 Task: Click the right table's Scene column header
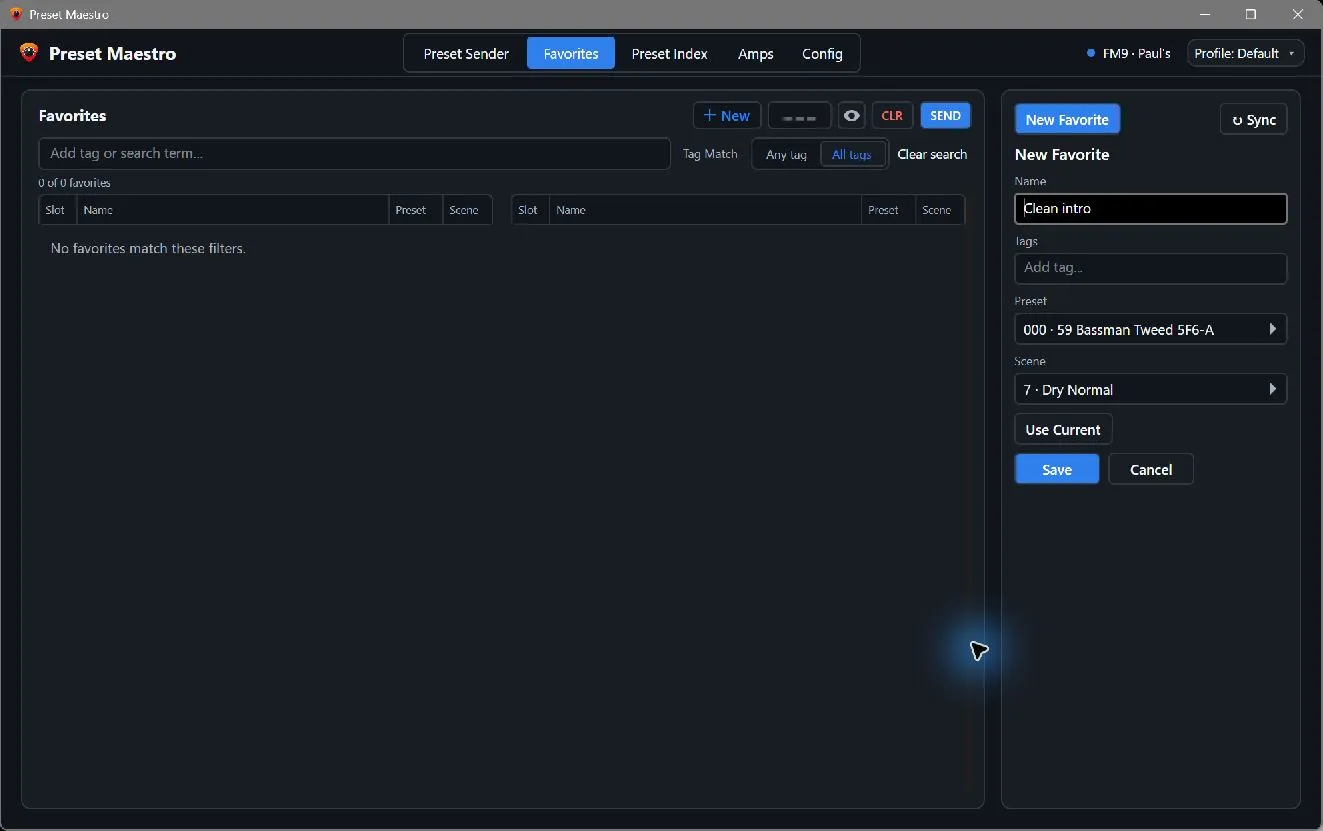tap(939, 210)
